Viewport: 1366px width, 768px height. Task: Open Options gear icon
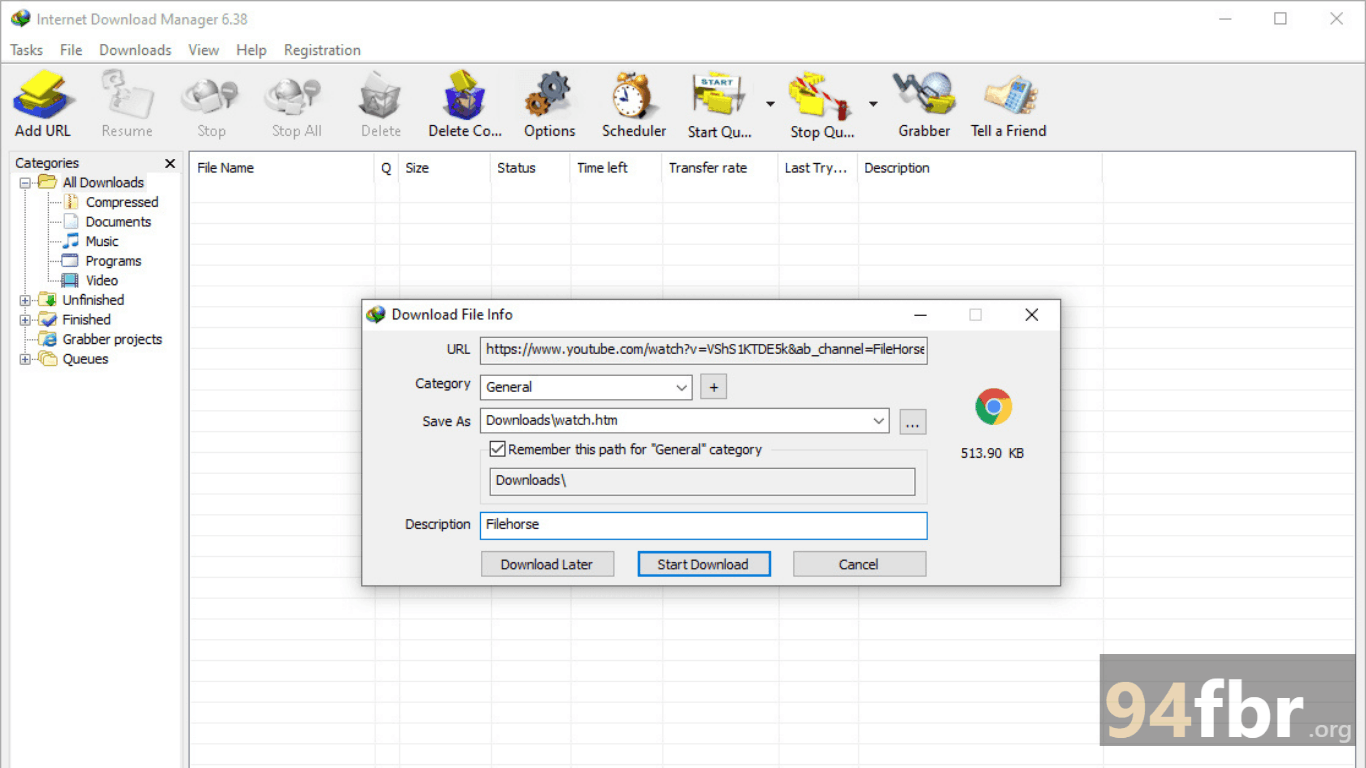pos(549,104)
